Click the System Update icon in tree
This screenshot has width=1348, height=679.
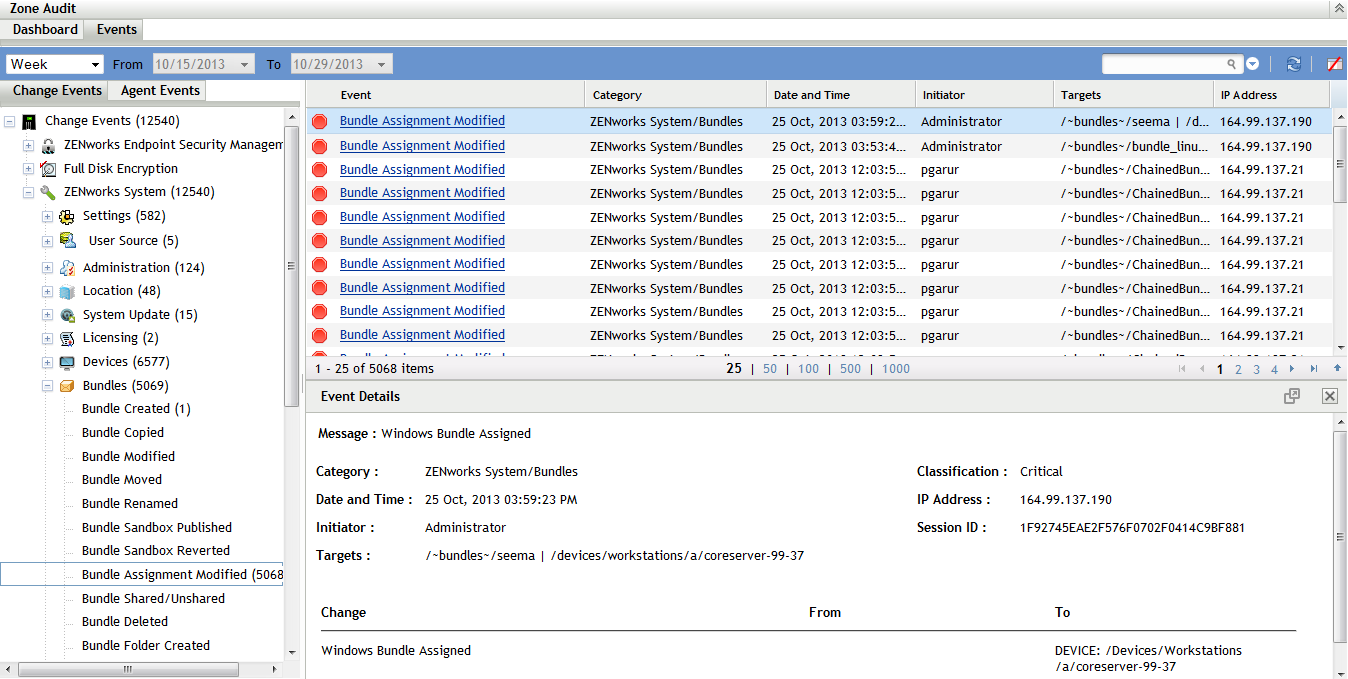pyautogui.click(x=67, y=315)
